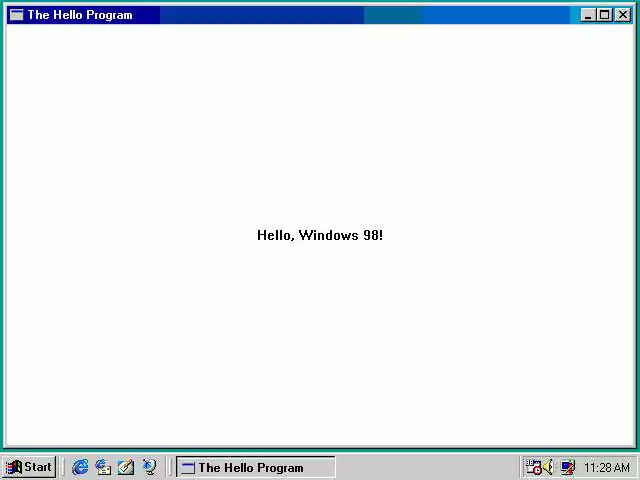This screenshot has width=640, height=480.
Task: Select The Hello Program taskbar button
Action: point(255,467)
